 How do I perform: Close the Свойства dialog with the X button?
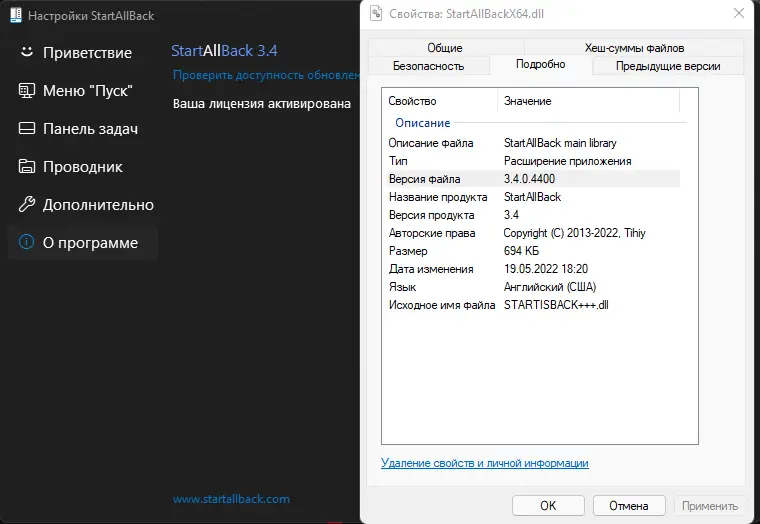pyautogui.click(x=739, y=13)
